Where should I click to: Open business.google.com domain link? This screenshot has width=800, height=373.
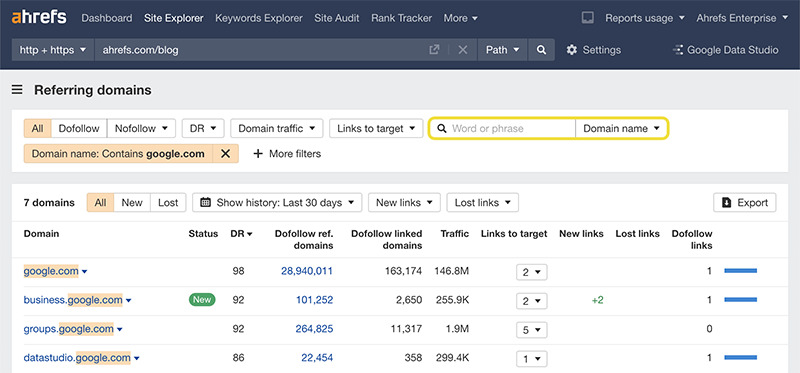[x=73, y=300]
